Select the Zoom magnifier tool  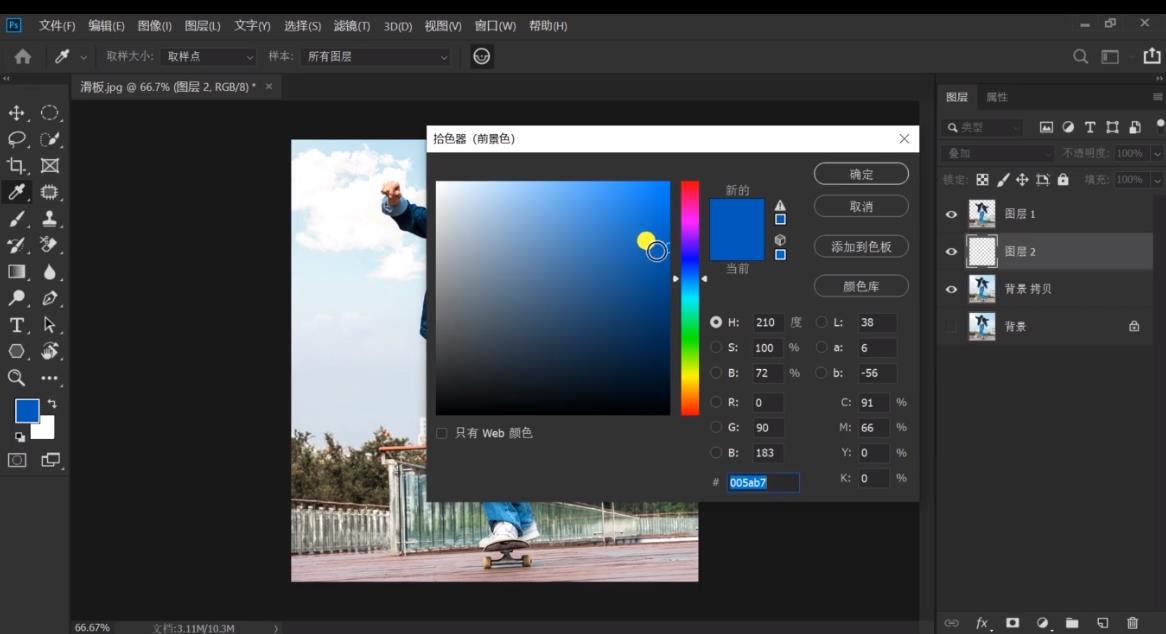click(17, 377)
